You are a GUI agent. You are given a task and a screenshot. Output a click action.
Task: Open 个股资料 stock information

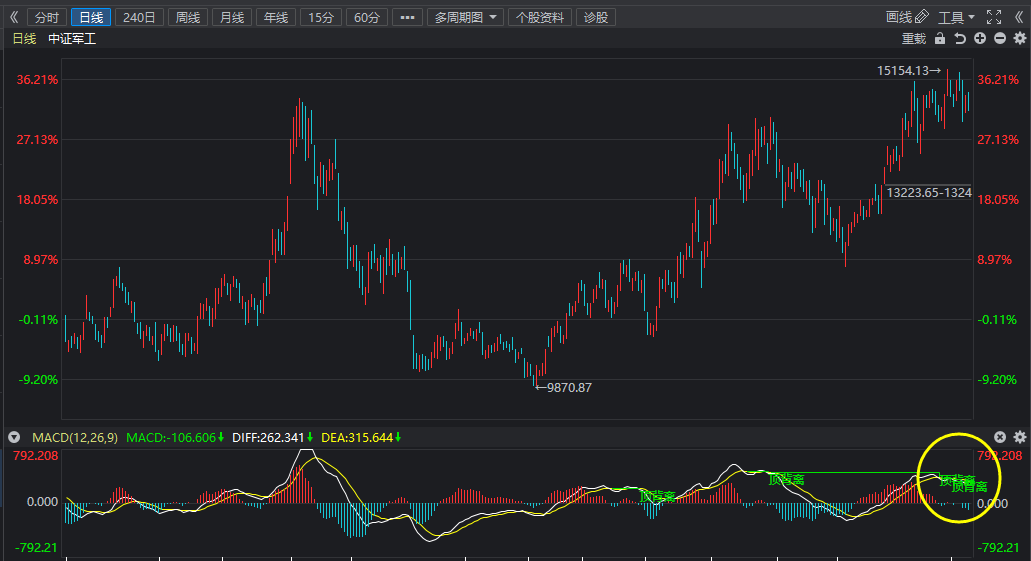(x=540, y=17)
